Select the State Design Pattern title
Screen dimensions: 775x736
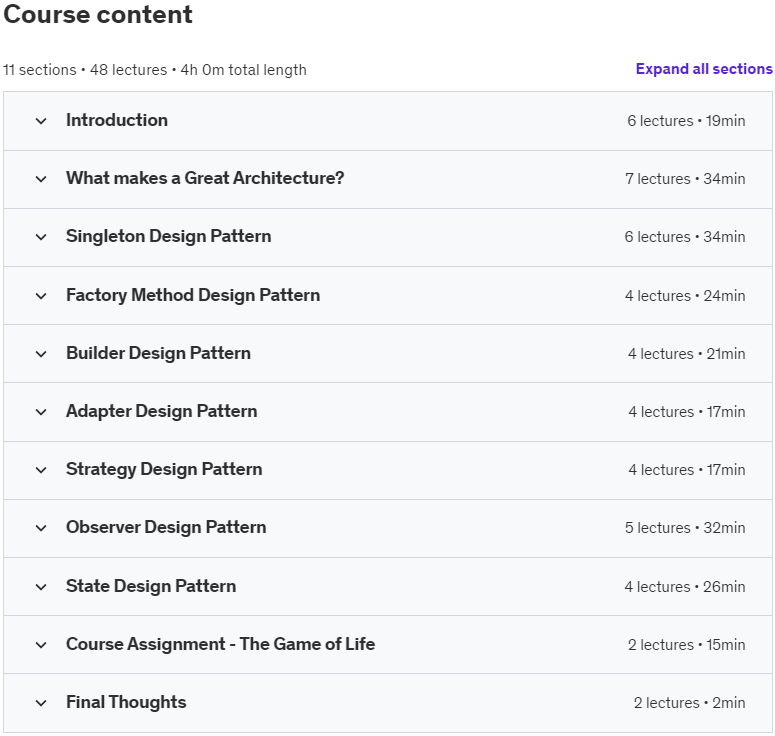(x=151, y=586)
